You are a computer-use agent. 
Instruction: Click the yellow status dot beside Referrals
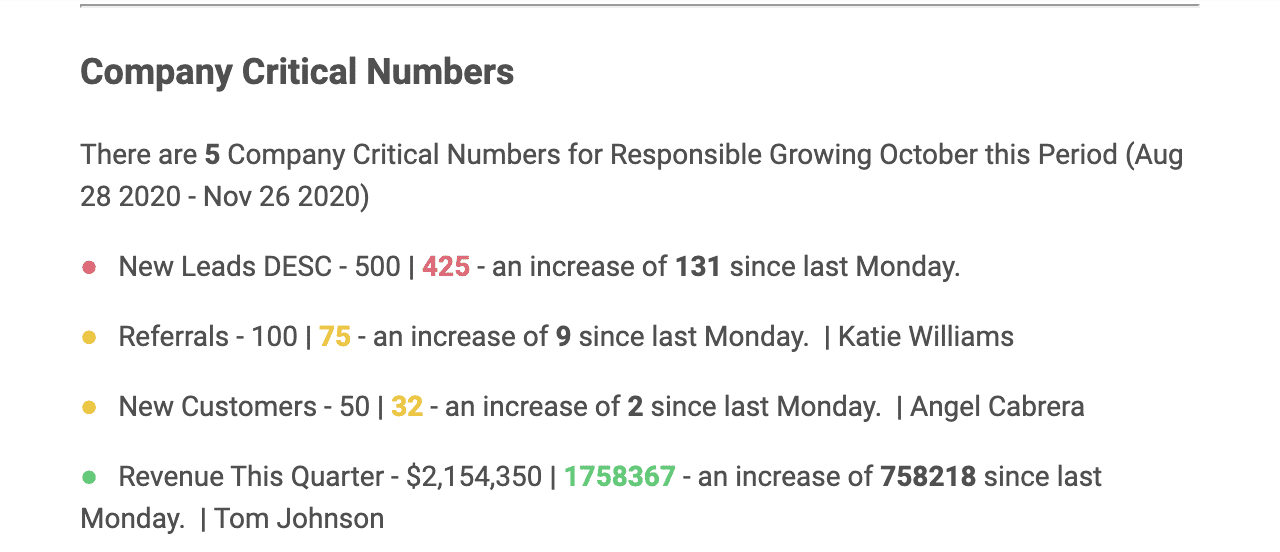coord(89,337)
